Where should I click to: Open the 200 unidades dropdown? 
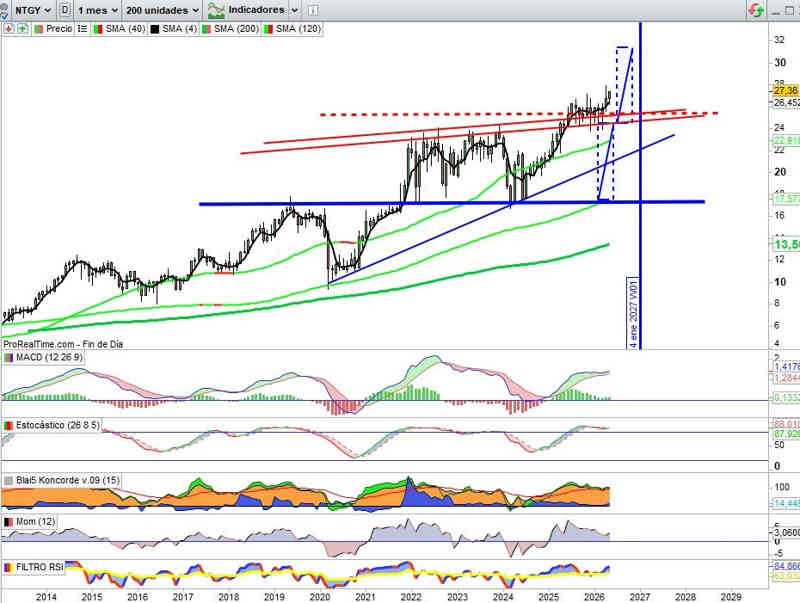(162, 10)
